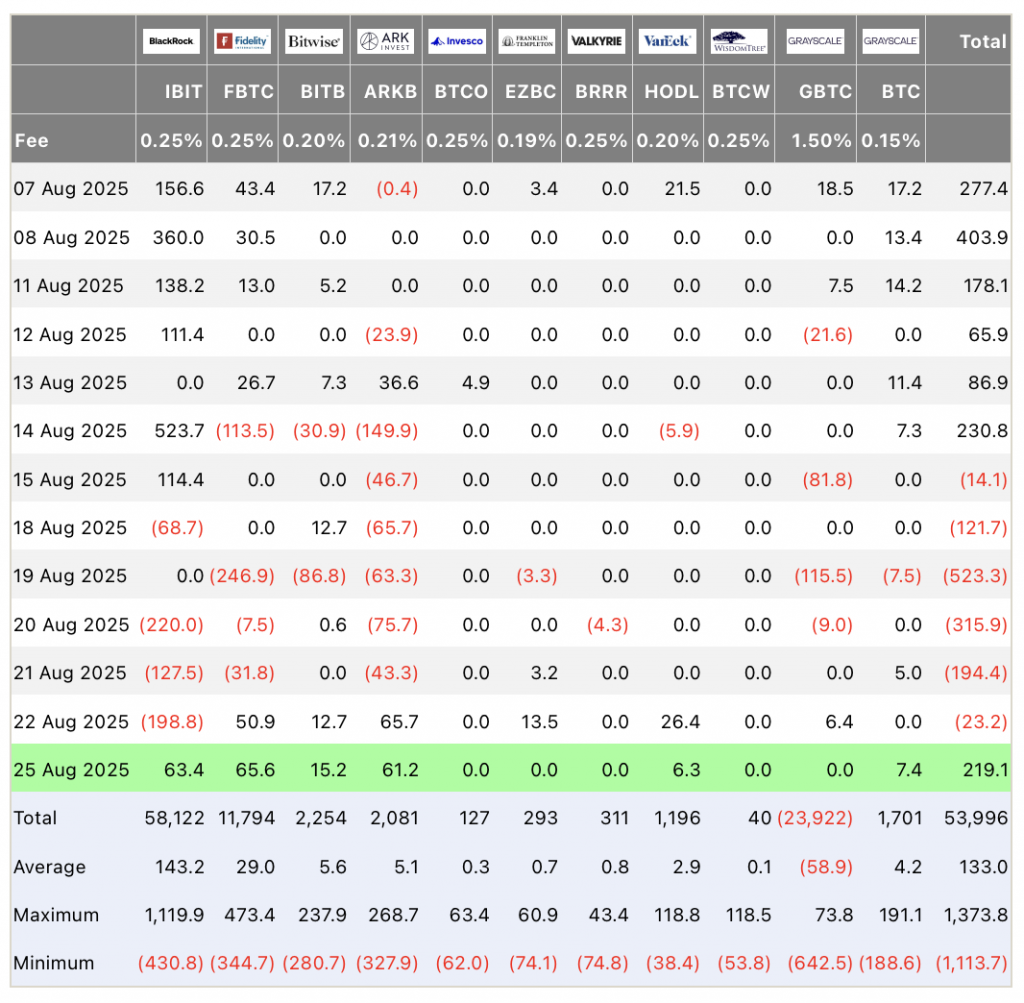Click the BlackRock logo
1024x1003 pixels.
171,41
